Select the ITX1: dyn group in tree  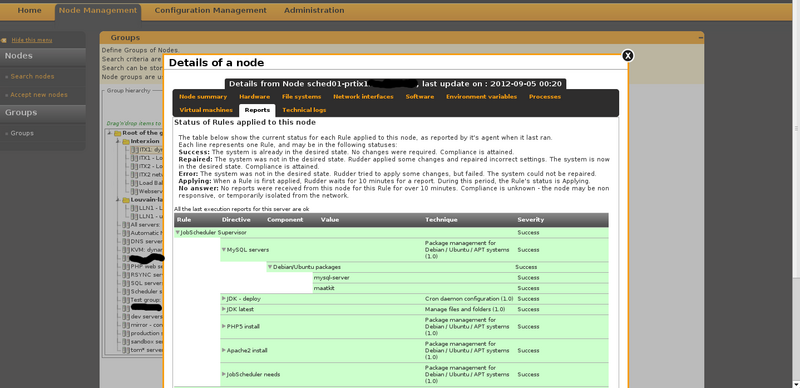(x=146, y=150)
